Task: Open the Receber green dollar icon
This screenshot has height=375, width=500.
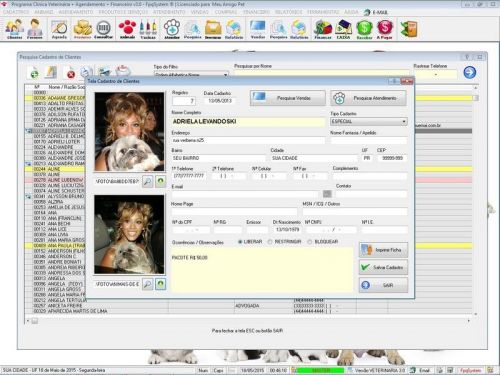Action: 364,29
